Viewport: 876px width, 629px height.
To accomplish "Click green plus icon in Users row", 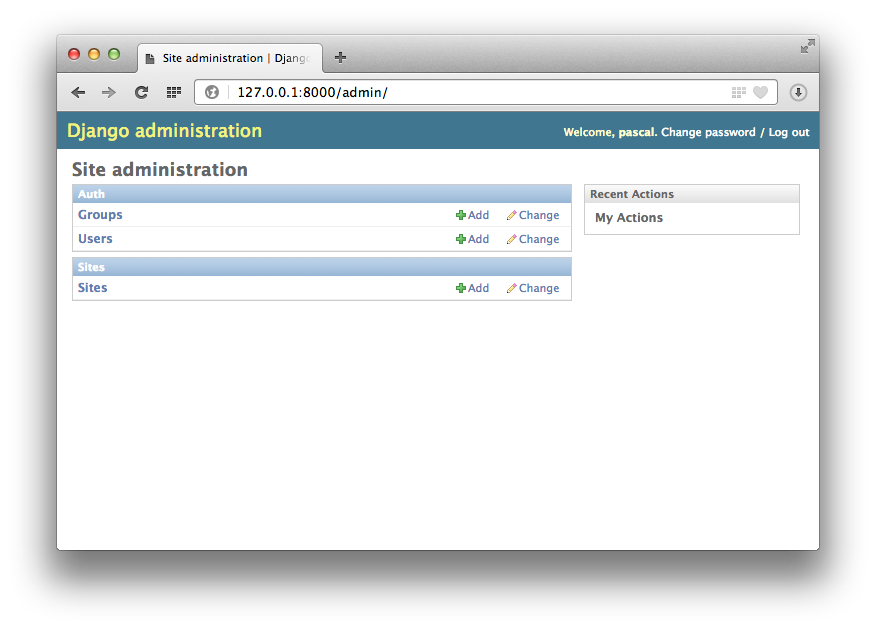I will (461, 239).
